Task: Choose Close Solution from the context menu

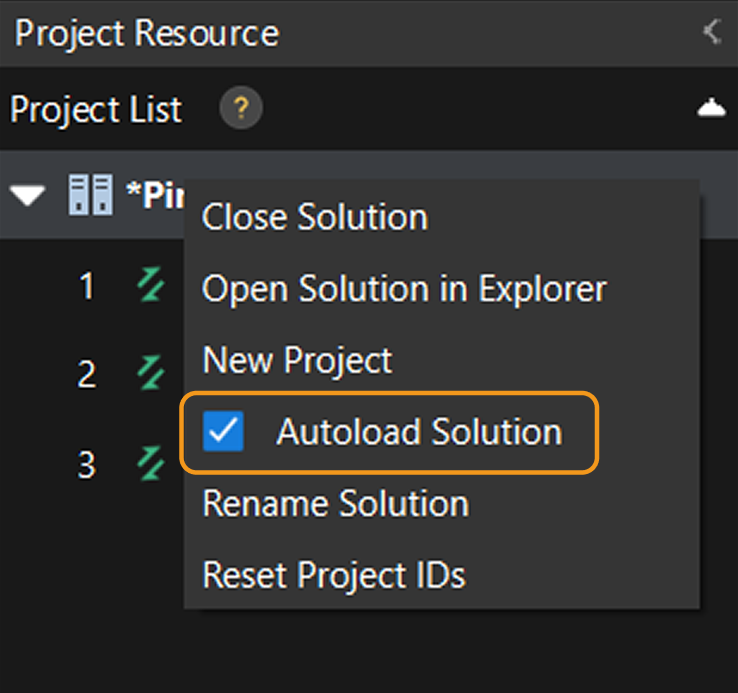Action: coord(315,217)
